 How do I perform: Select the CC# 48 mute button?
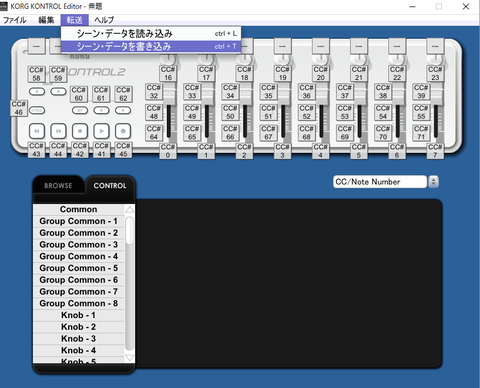tap(154, 112)
